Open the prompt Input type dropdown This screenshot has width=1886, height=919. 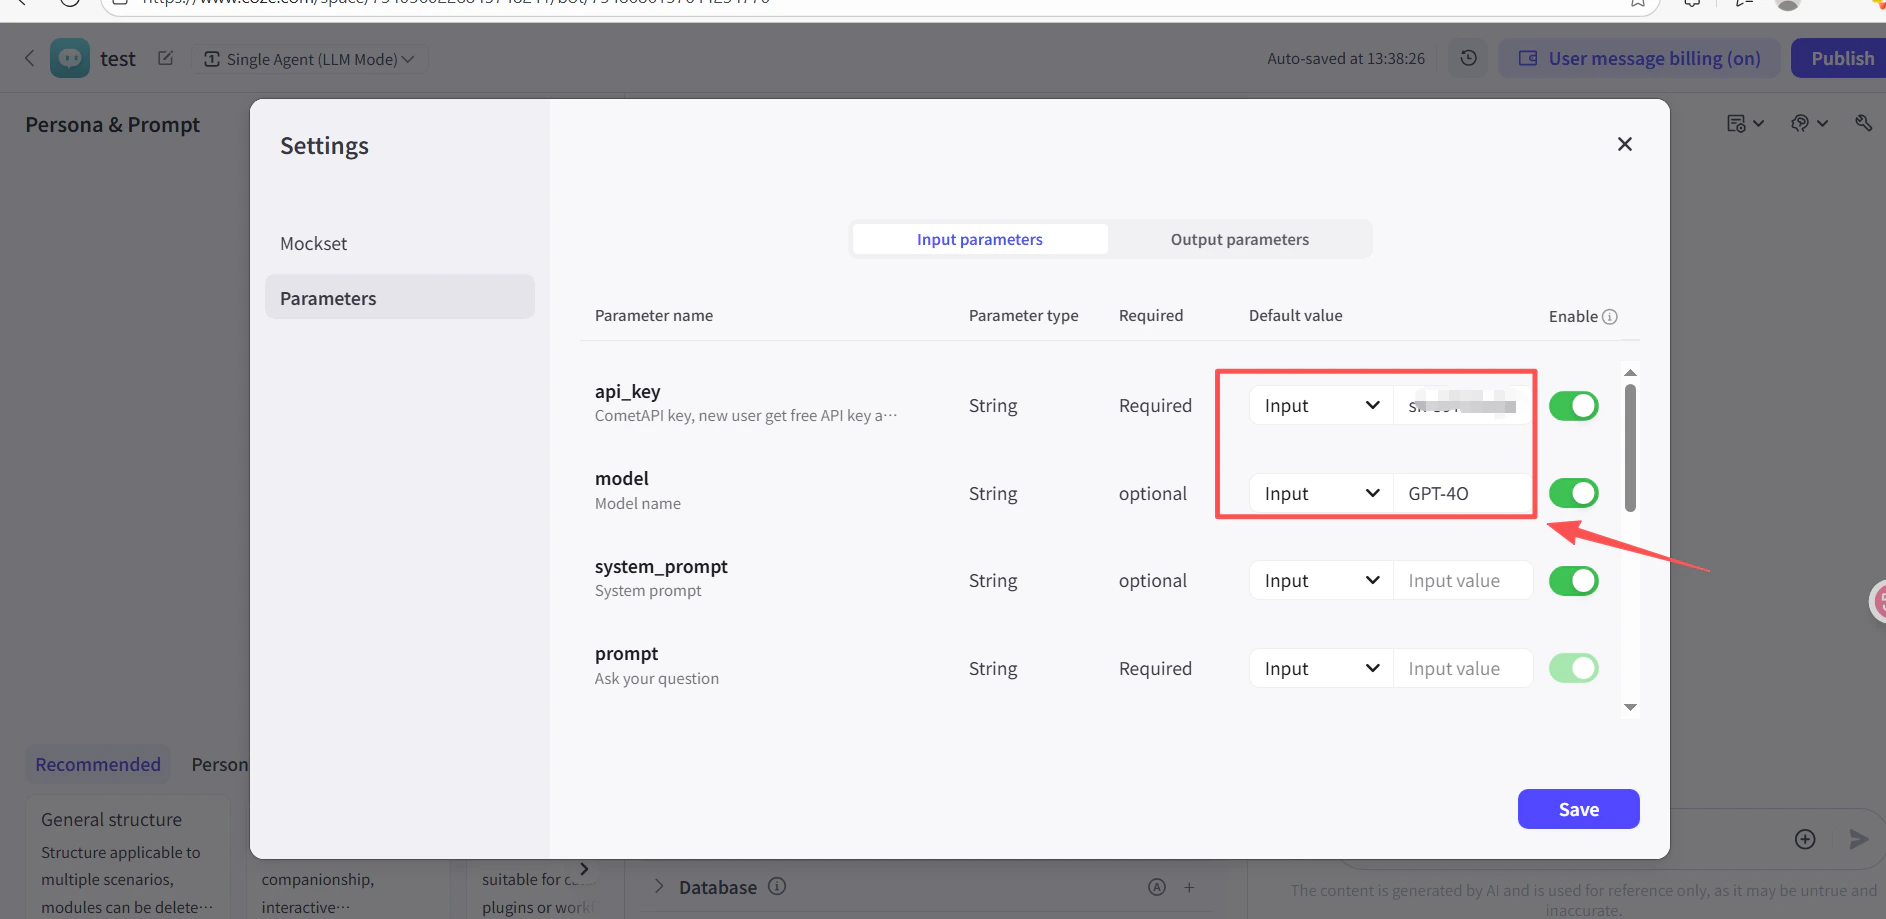[x=1321, y=669]
